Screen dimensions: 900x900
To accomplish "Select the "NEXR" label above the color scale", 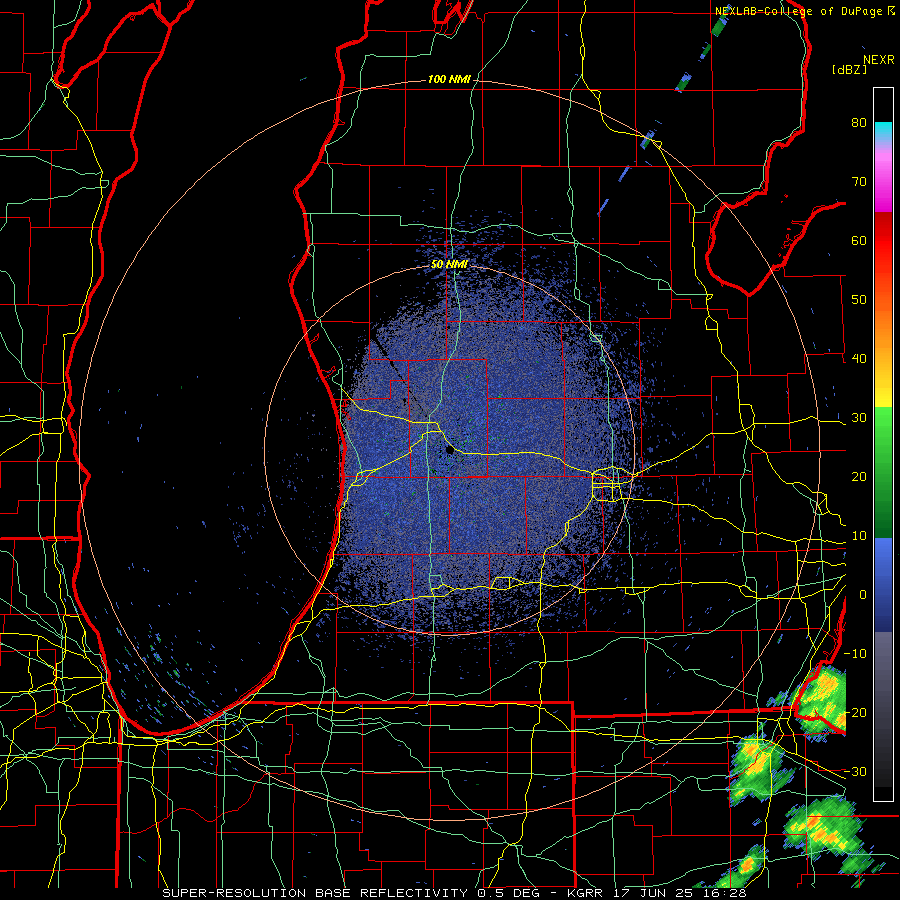I will [878, 60].
